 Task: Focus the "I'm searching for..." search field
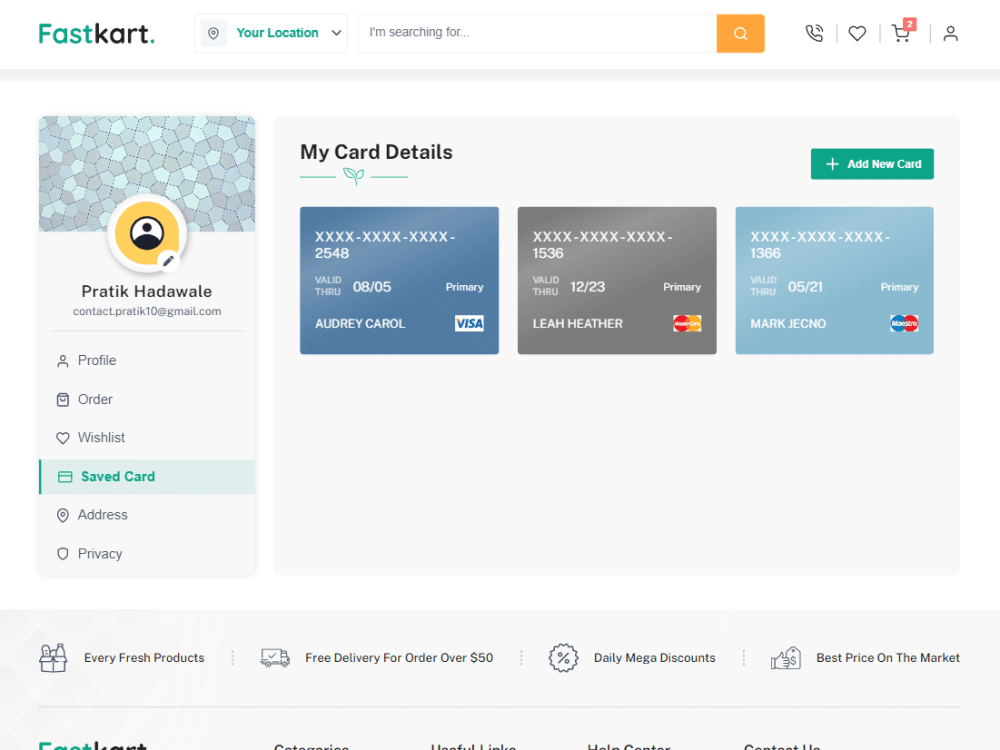point(537,33)
